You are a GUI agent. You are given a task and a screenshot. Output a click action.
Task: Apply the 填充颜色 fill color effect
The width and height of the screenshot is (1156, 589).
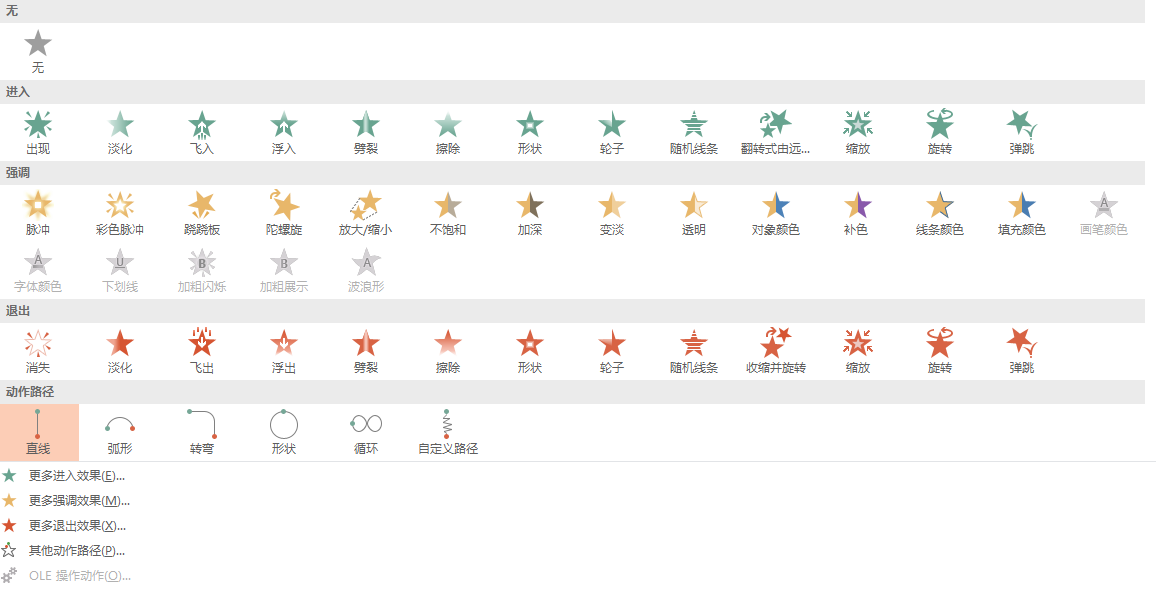tap(1021, 214)
